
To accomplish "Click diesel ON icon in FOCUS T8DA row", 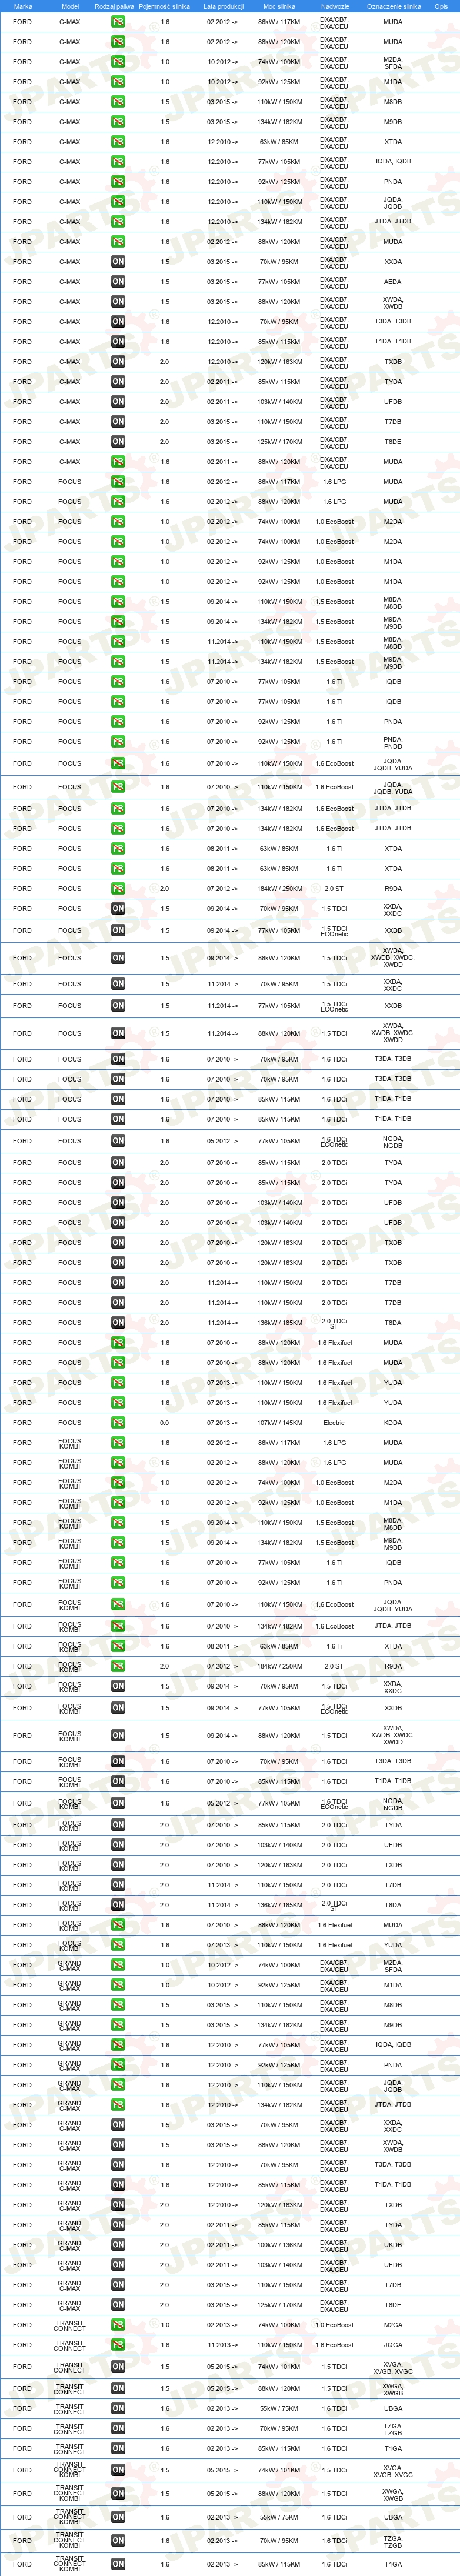I will tap(118, 1322).
